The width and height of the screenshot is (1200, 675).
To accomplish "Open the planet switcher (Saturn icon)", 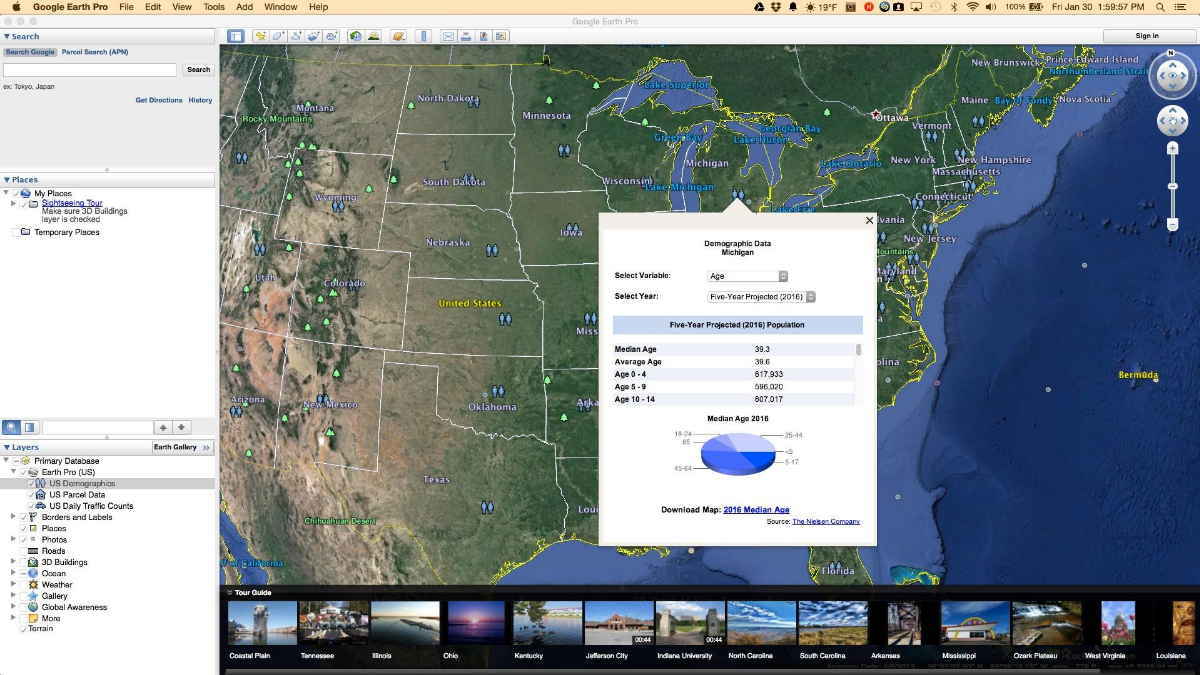I will pos(399,36).
